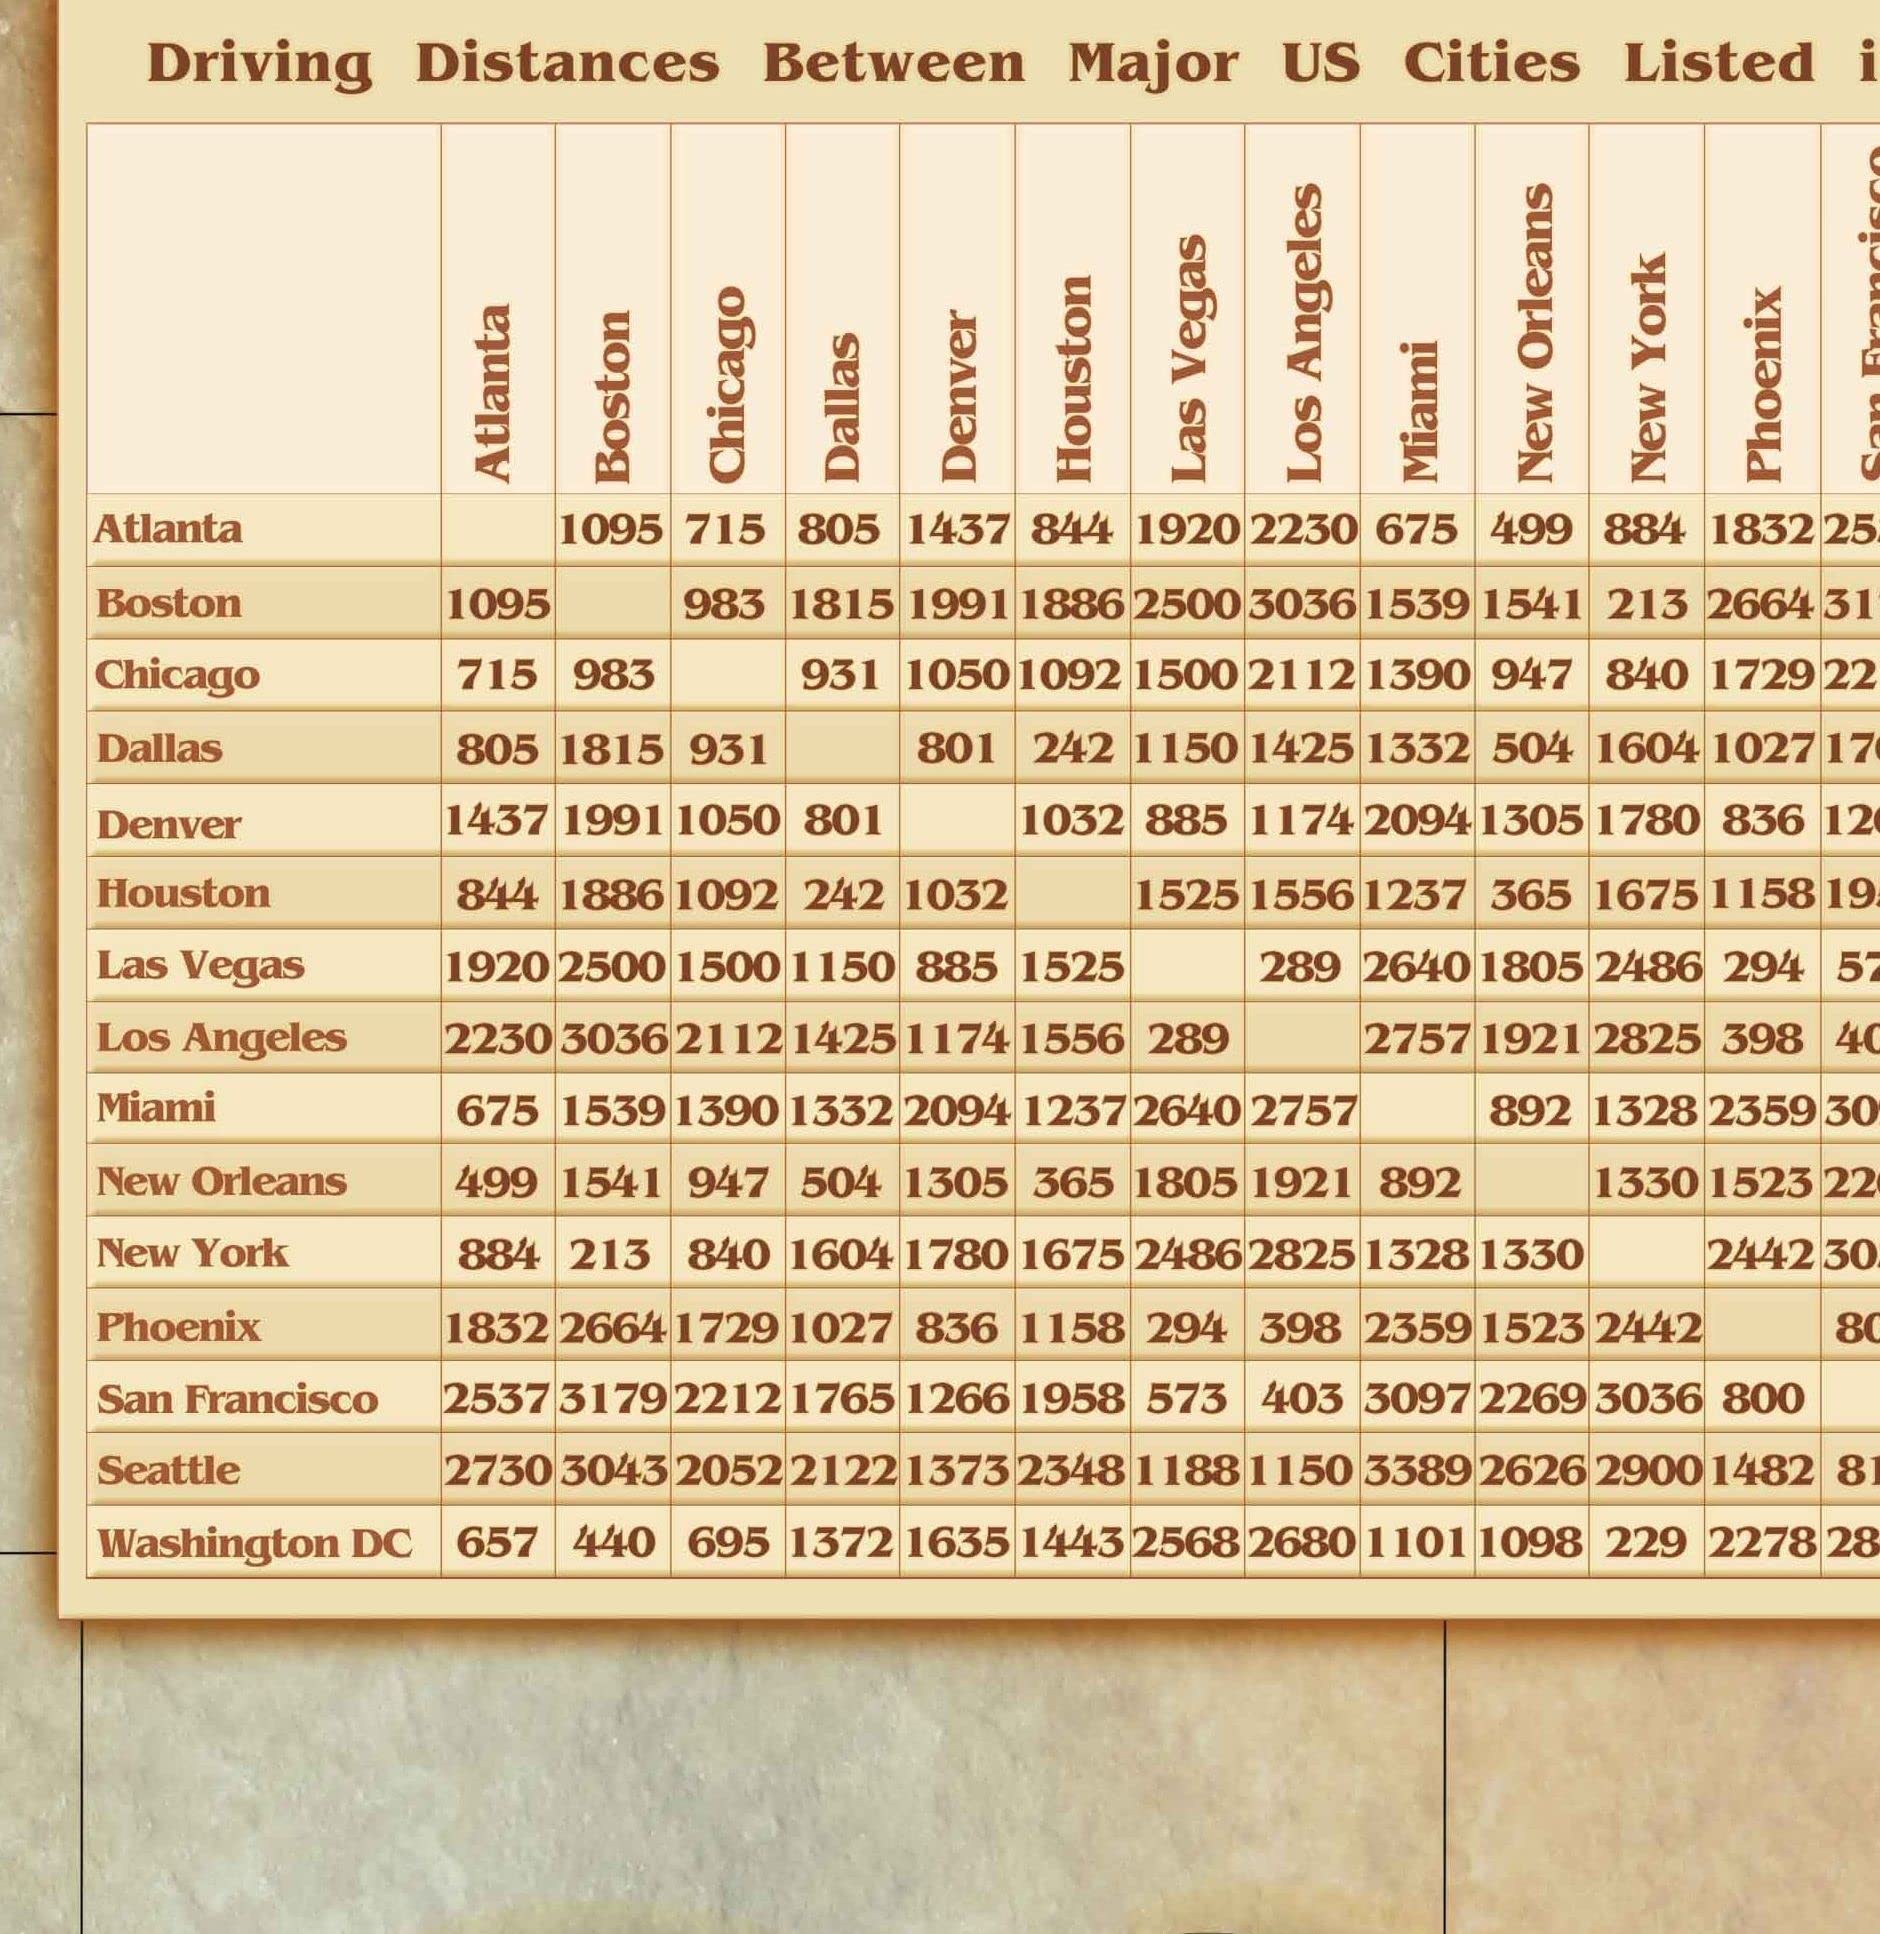1880x1934 pixels.
Task: Click 1095 in the Atlanta row
Action: click(x=611, y=529)
